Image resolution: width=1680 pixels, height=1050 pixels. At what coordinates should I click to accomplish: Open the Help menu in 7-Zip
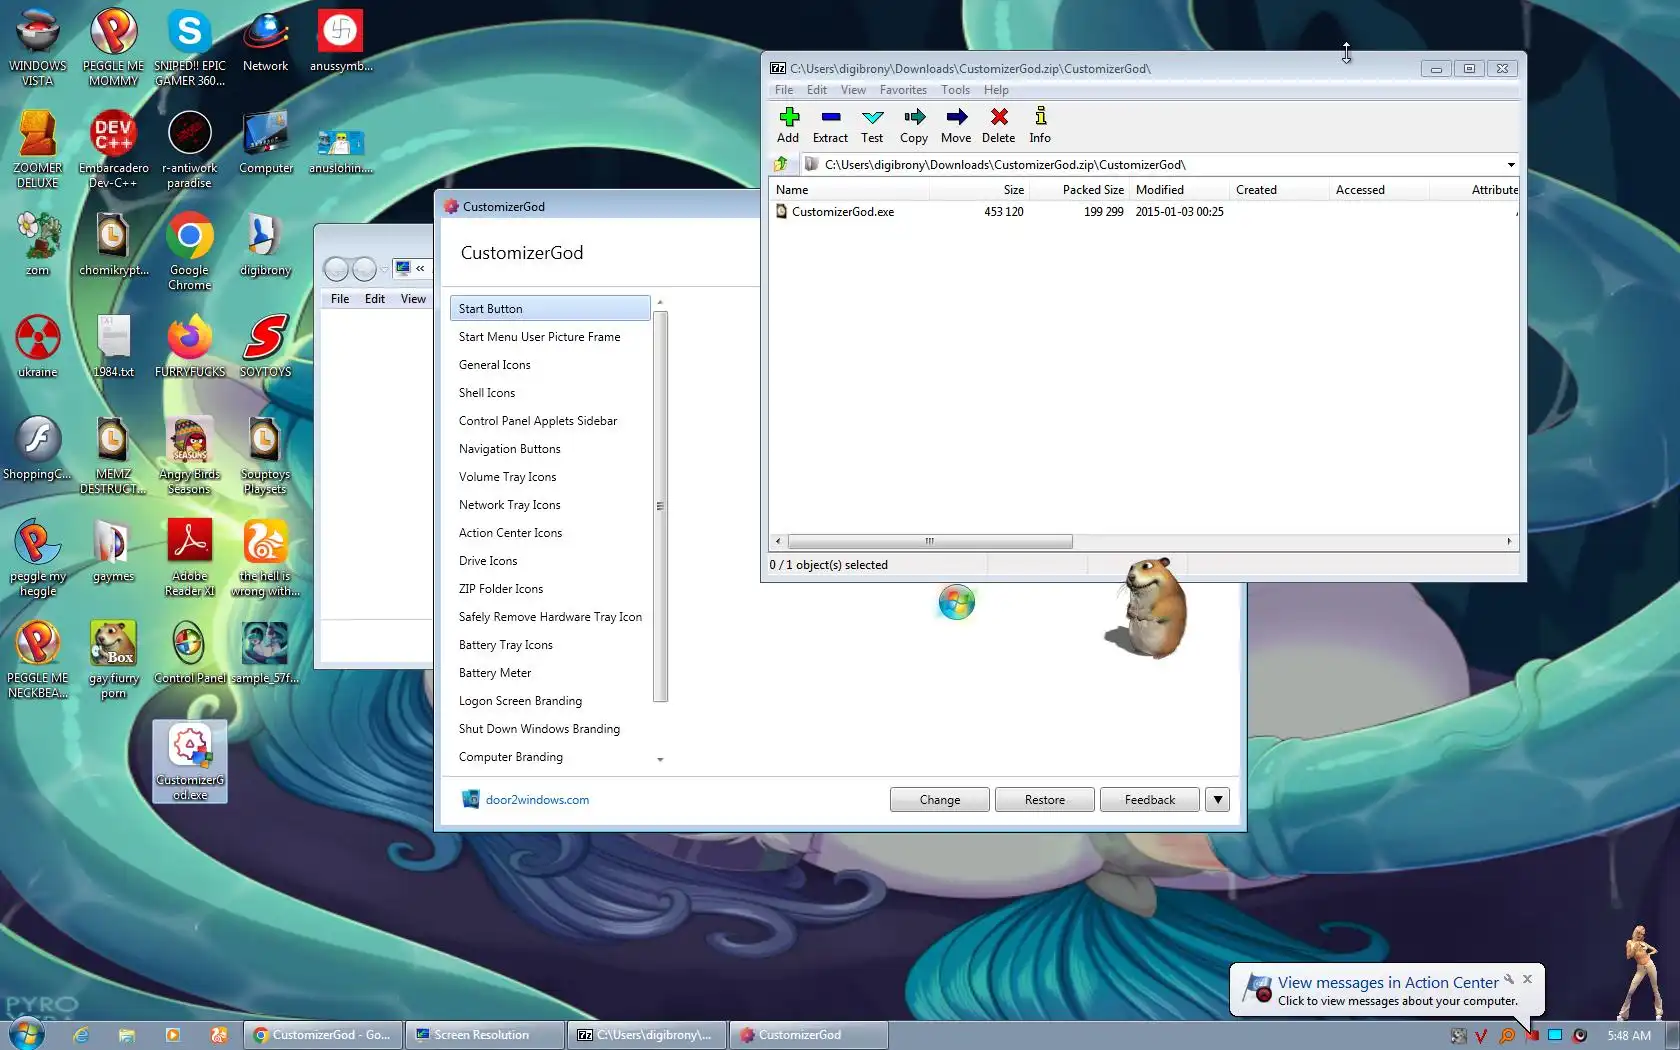[996, 90]
